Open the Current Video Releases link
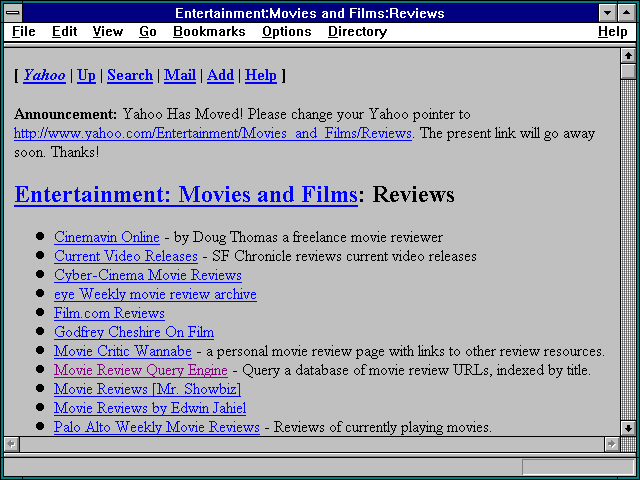 pos(126,256)
